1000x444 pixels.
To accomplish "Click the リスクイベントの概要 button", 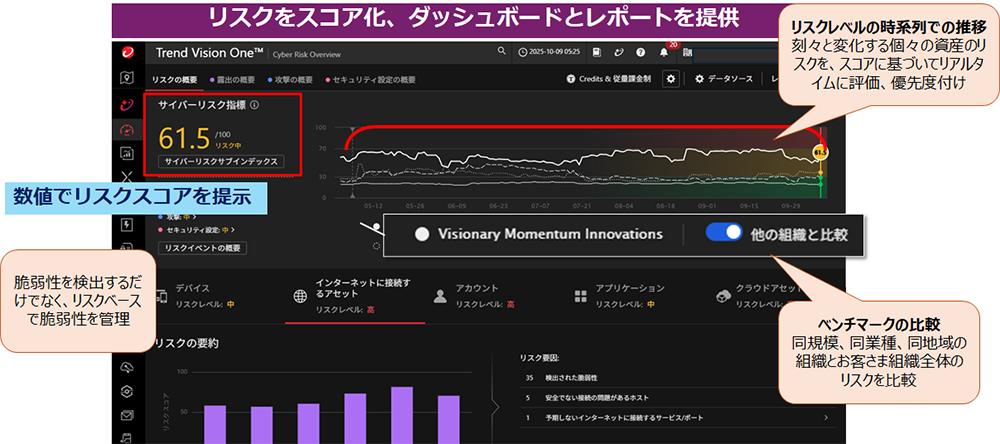I will [202, 248].
